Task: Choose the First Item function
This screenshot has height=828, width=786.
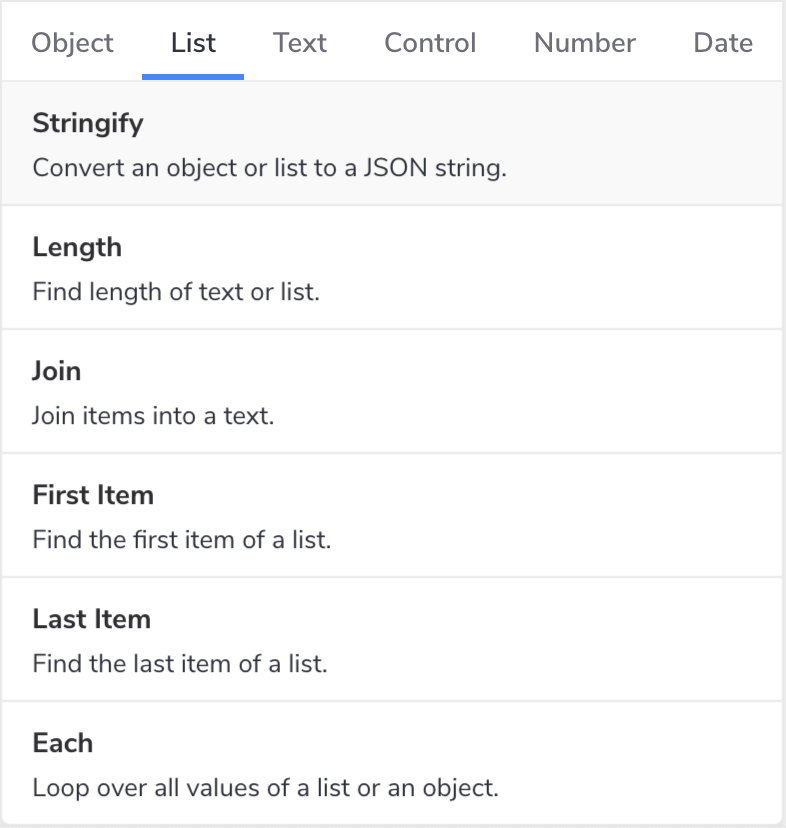Action: coord(93,495)
